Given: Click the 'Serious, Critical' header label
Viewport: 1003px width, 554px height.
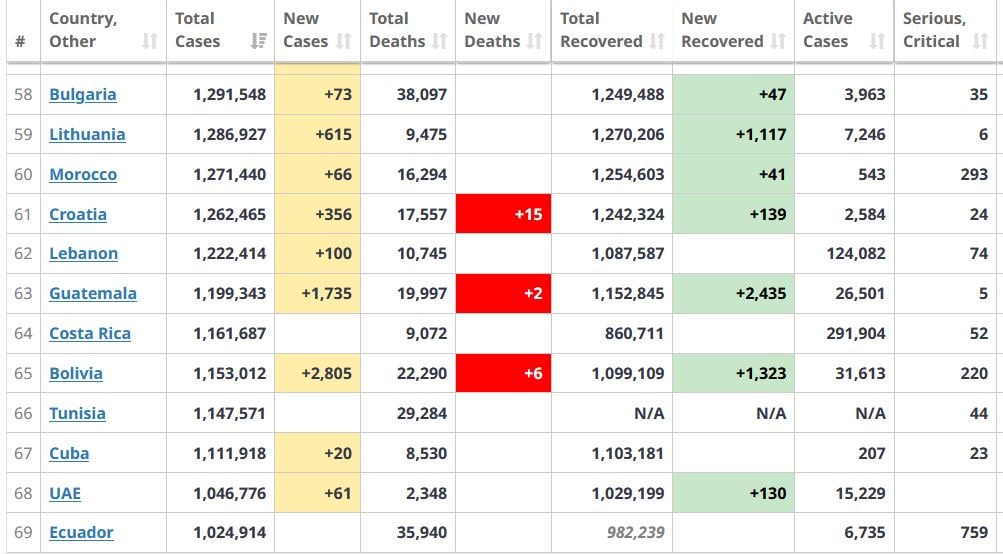Looking at the screenshot, I should click(935, 30).
